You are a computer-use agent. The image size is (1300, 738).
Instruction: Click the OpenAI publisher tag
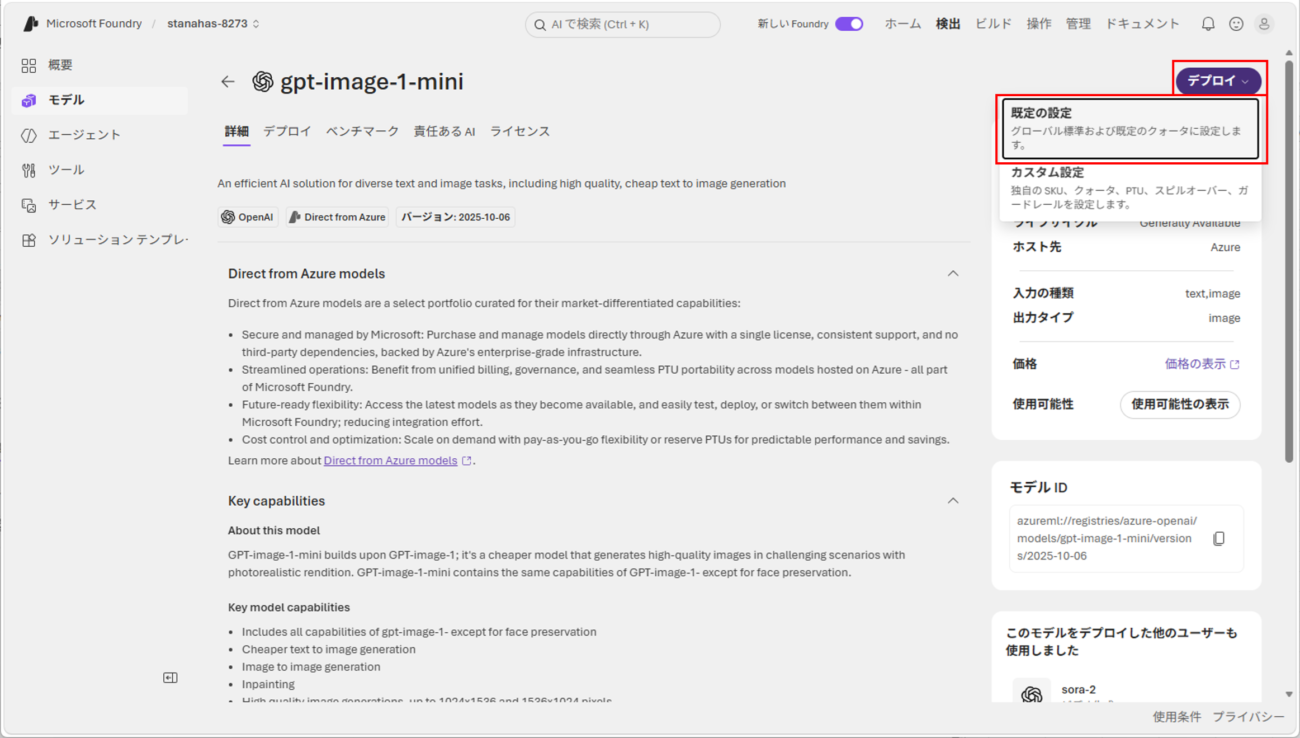click(x=247, y=217)
